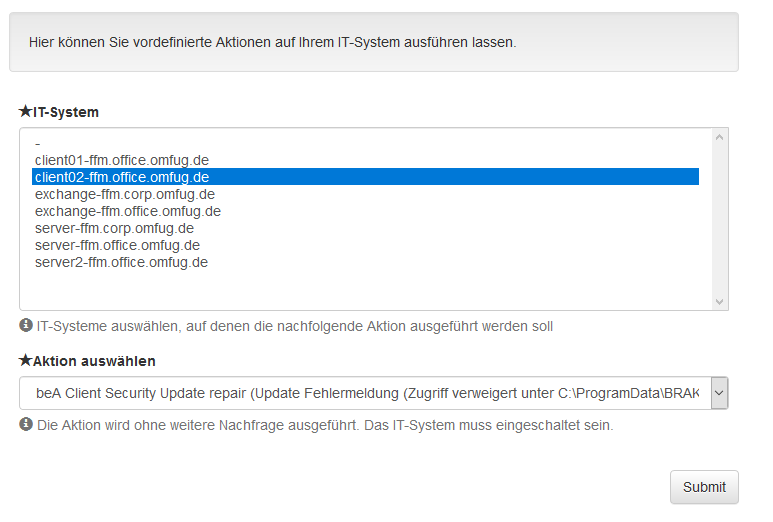Pick server-ffm.office.omfug.de from the list
The image size is (773, 522).
click(x=365, y=245)
